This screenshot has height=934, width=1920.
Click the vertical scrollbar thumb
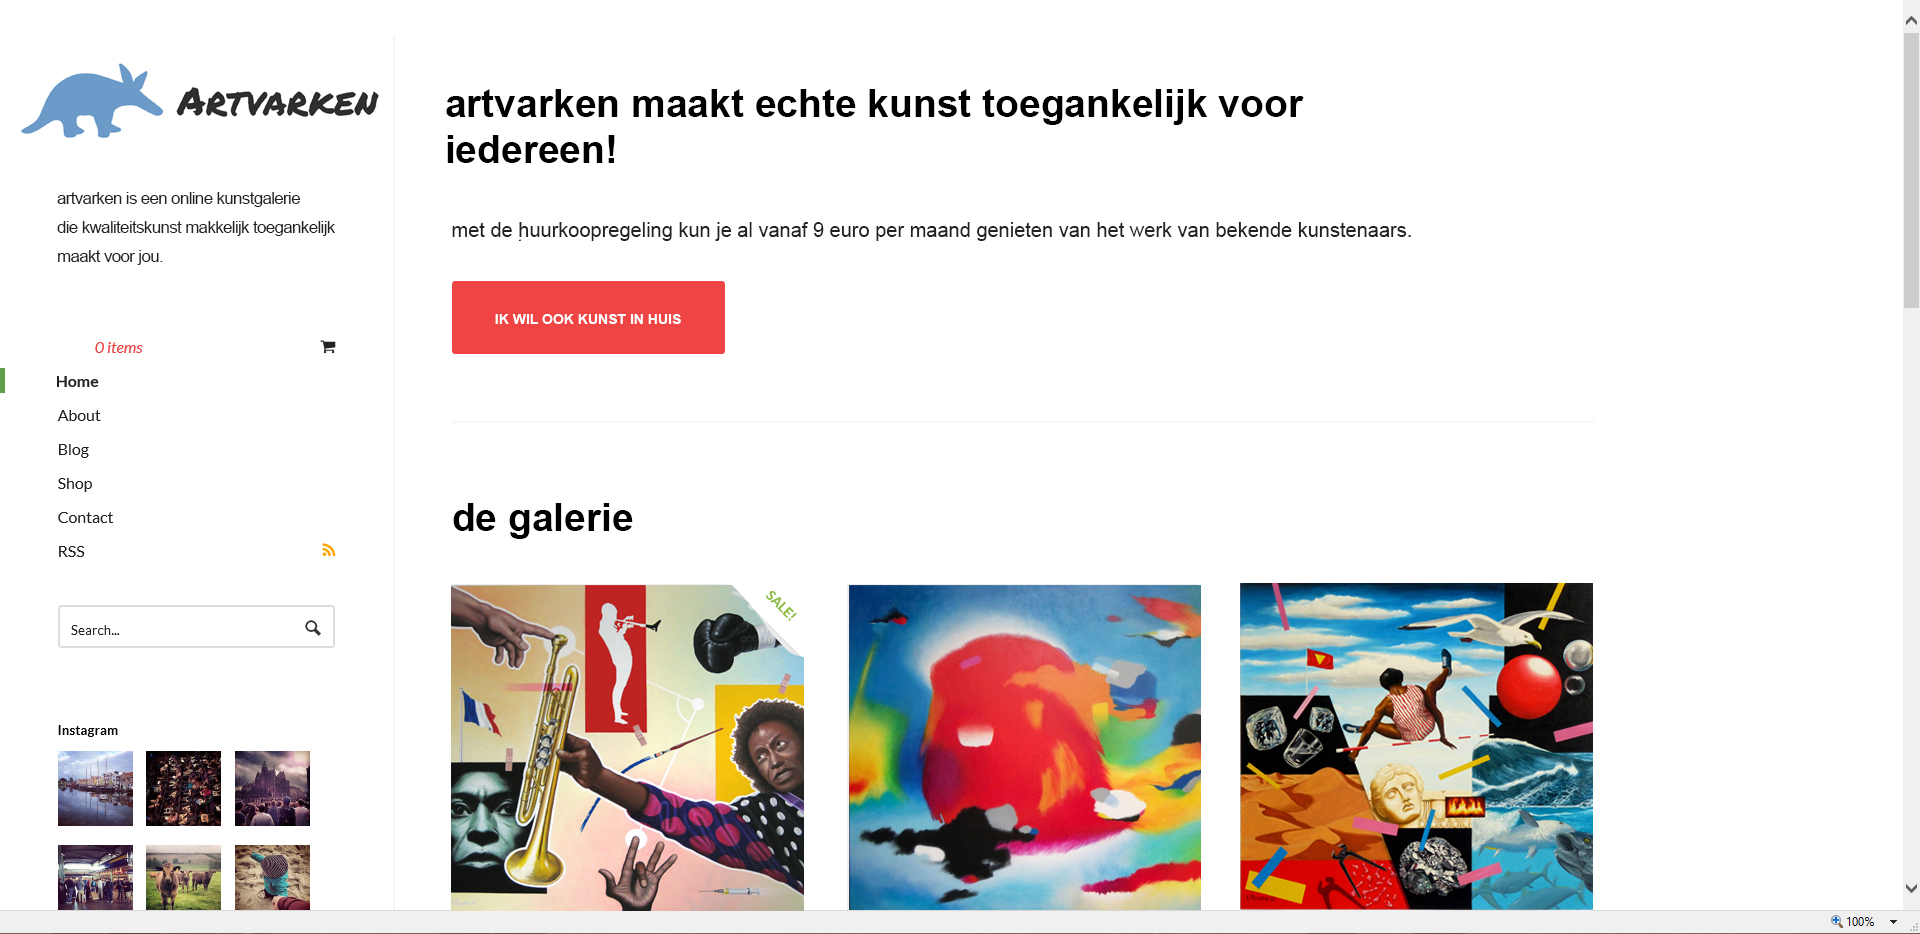coord(1911,170)
